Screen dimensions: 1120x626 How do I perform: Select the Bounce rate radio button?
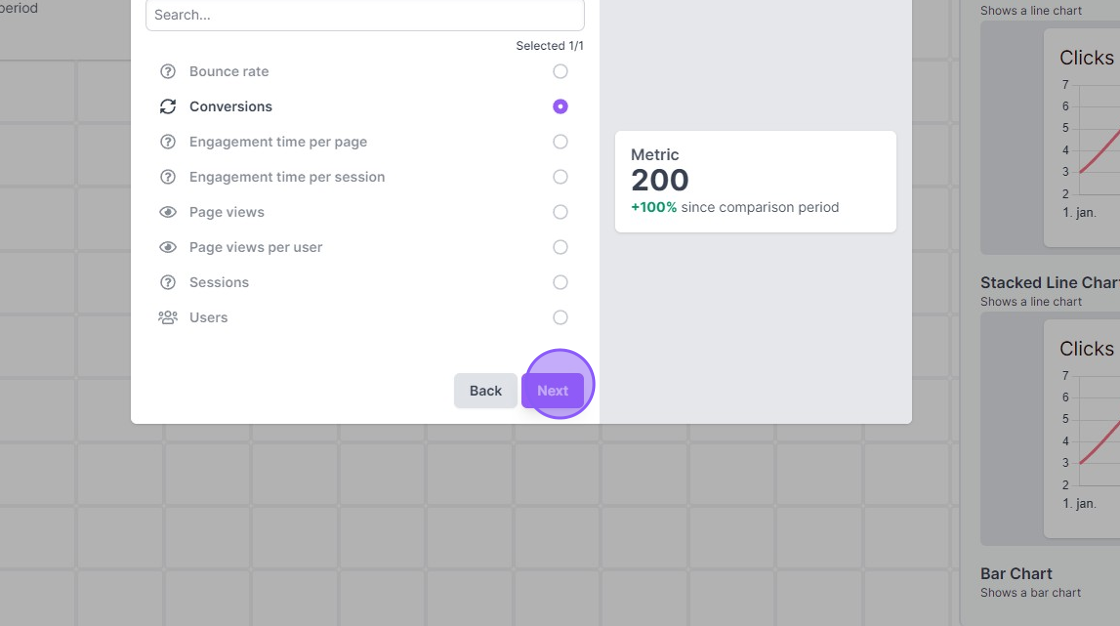point(560,71)
